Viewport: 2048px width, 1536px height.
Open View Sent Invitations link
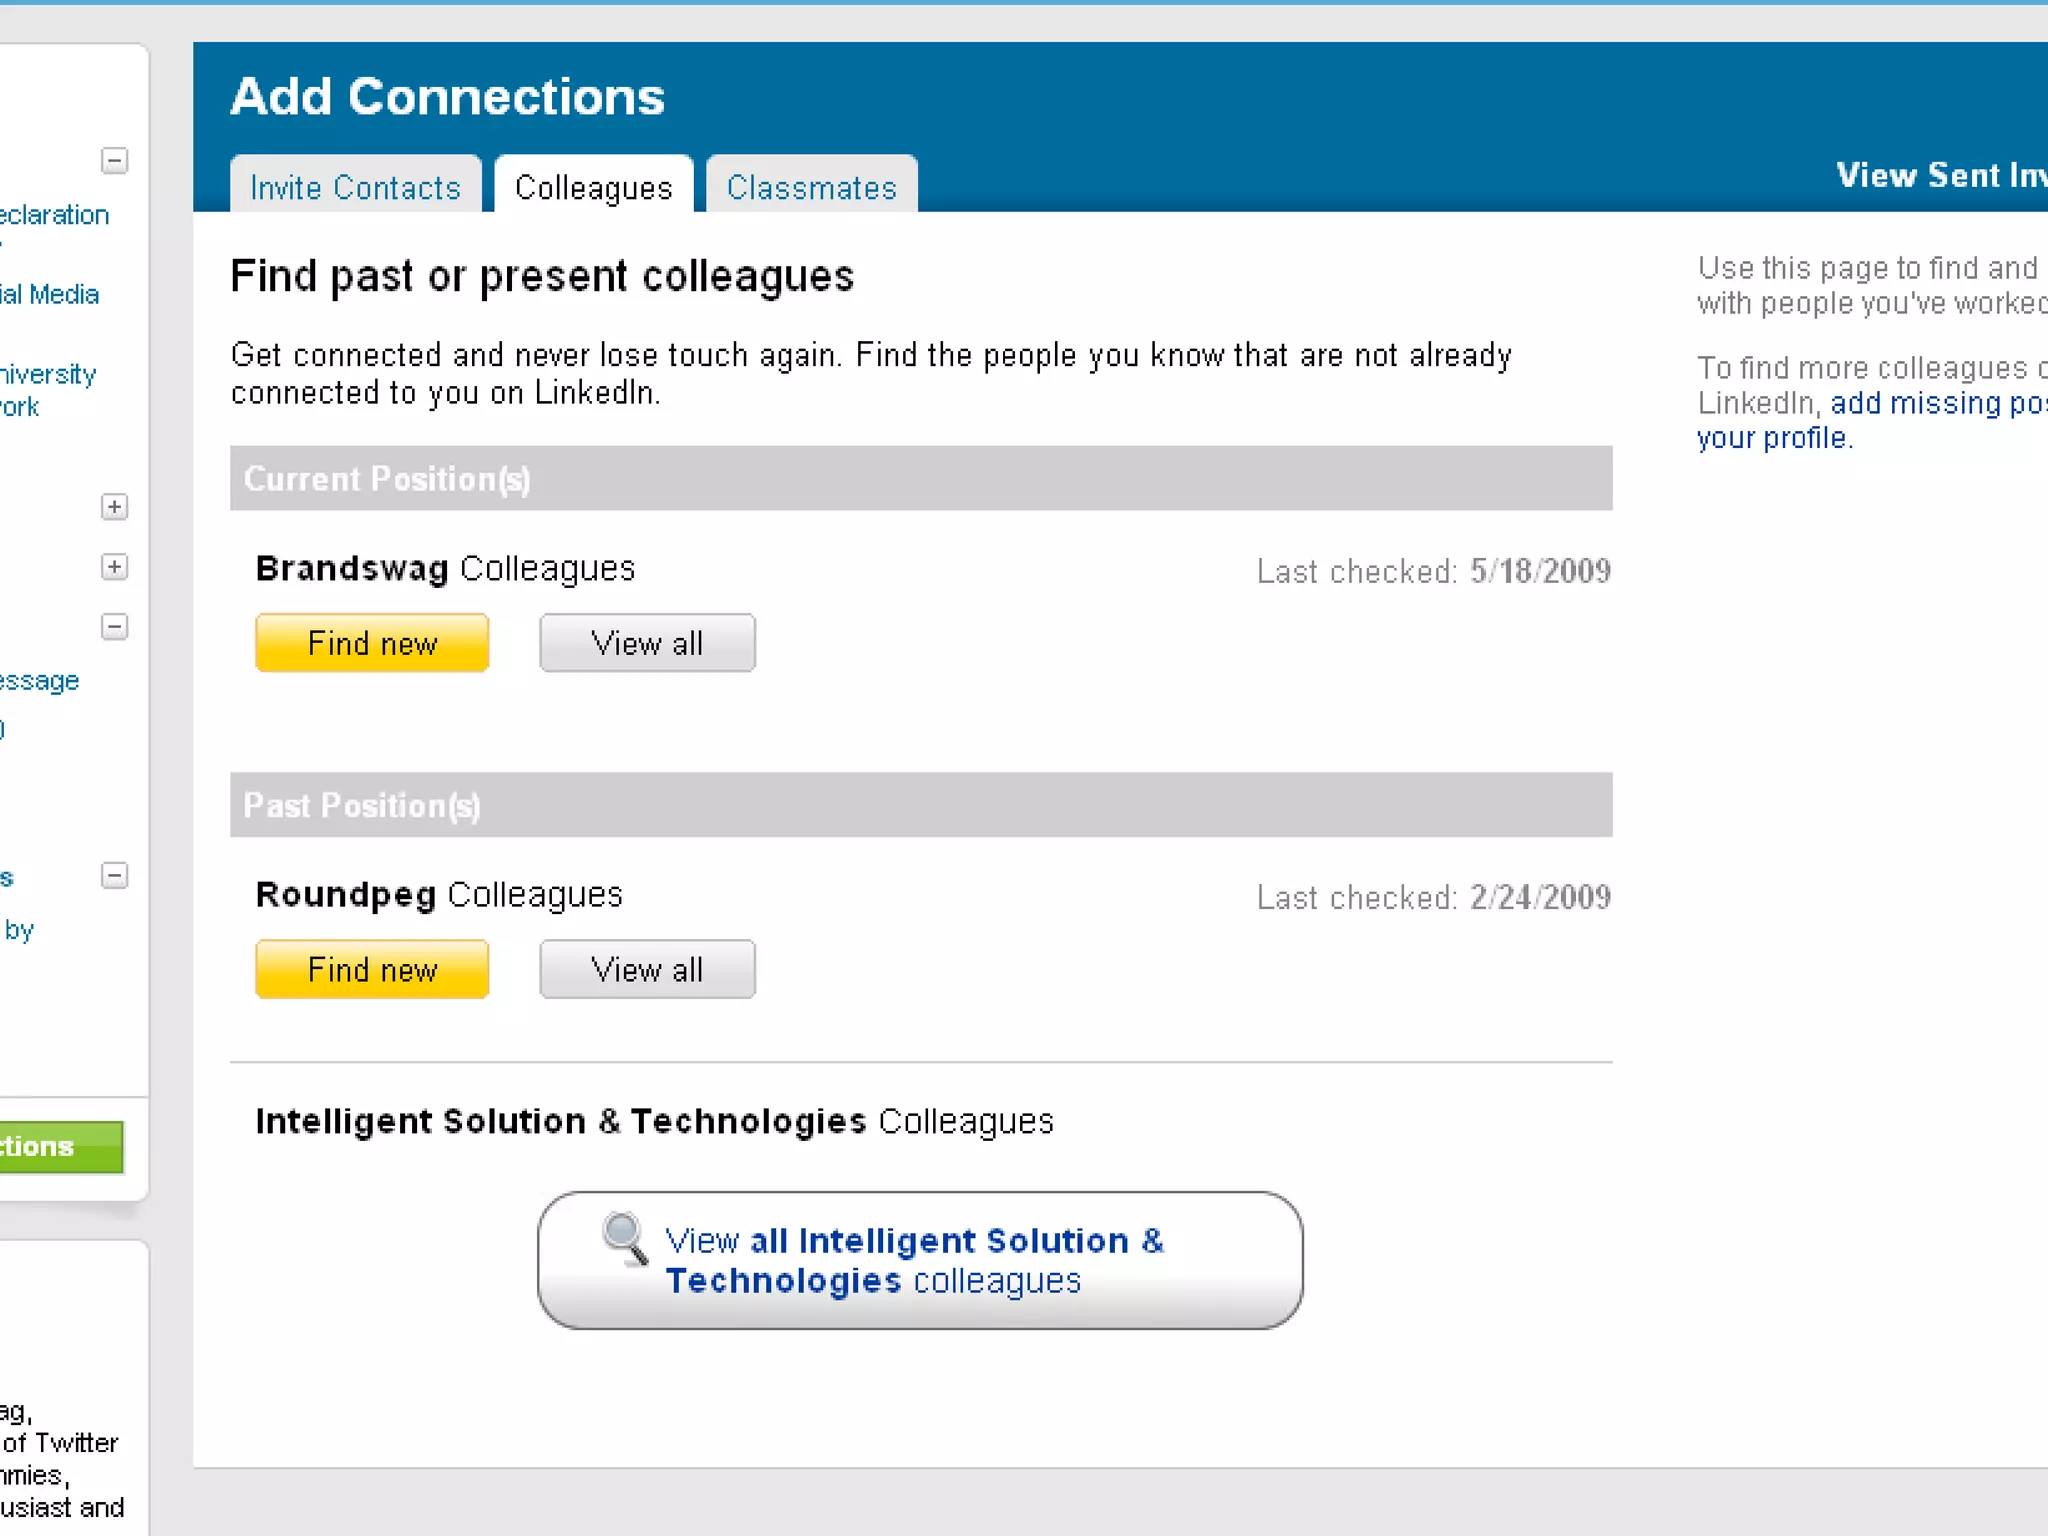tap(1940, 175)
